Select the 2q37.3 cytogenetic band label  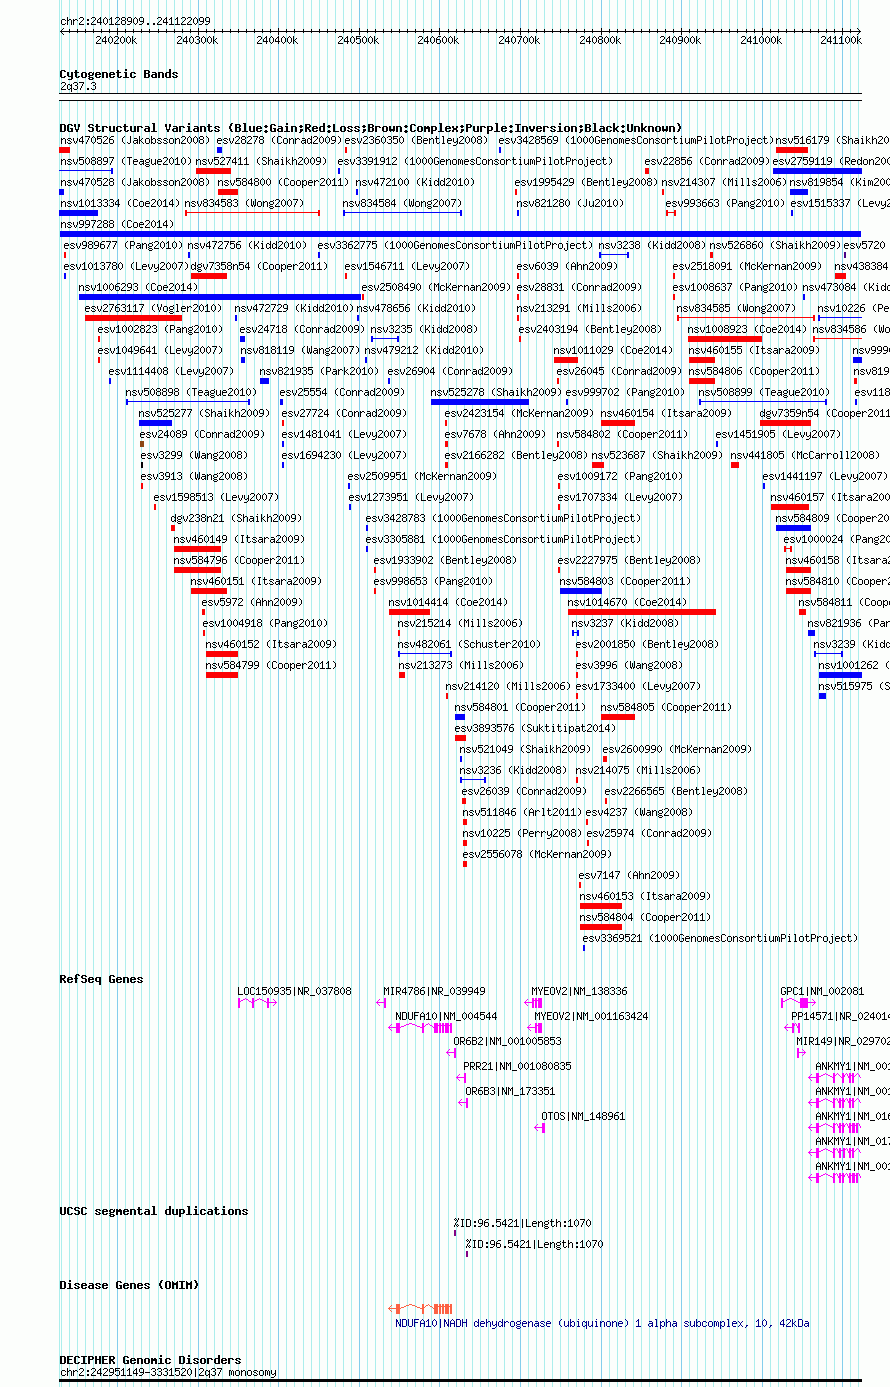pyautogui.click(x=78, y=86)
